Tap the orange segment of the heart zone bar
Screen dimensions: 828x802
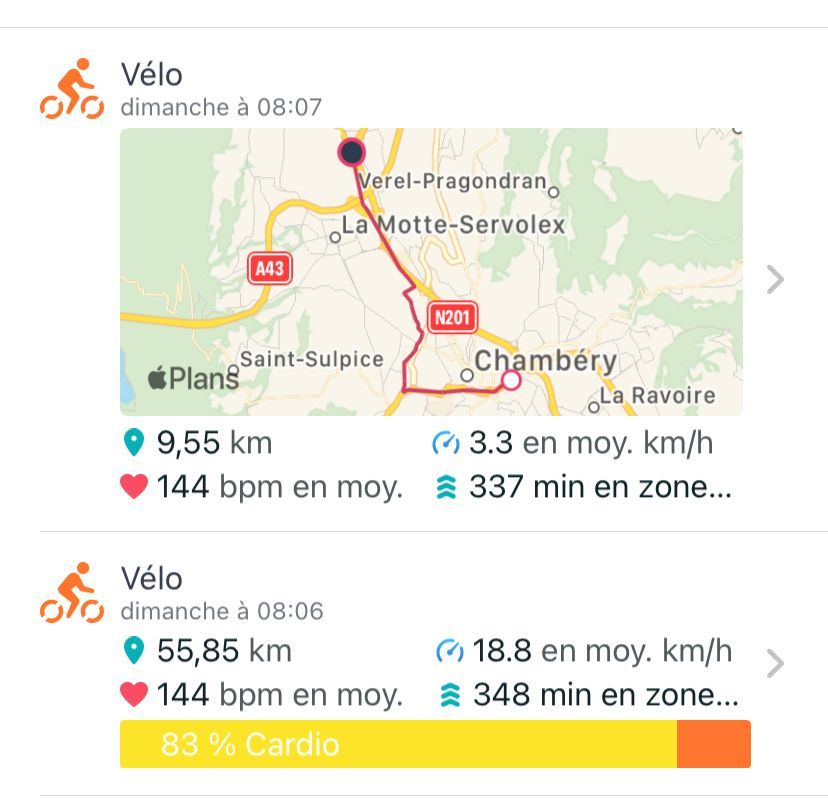pos(713,744)
